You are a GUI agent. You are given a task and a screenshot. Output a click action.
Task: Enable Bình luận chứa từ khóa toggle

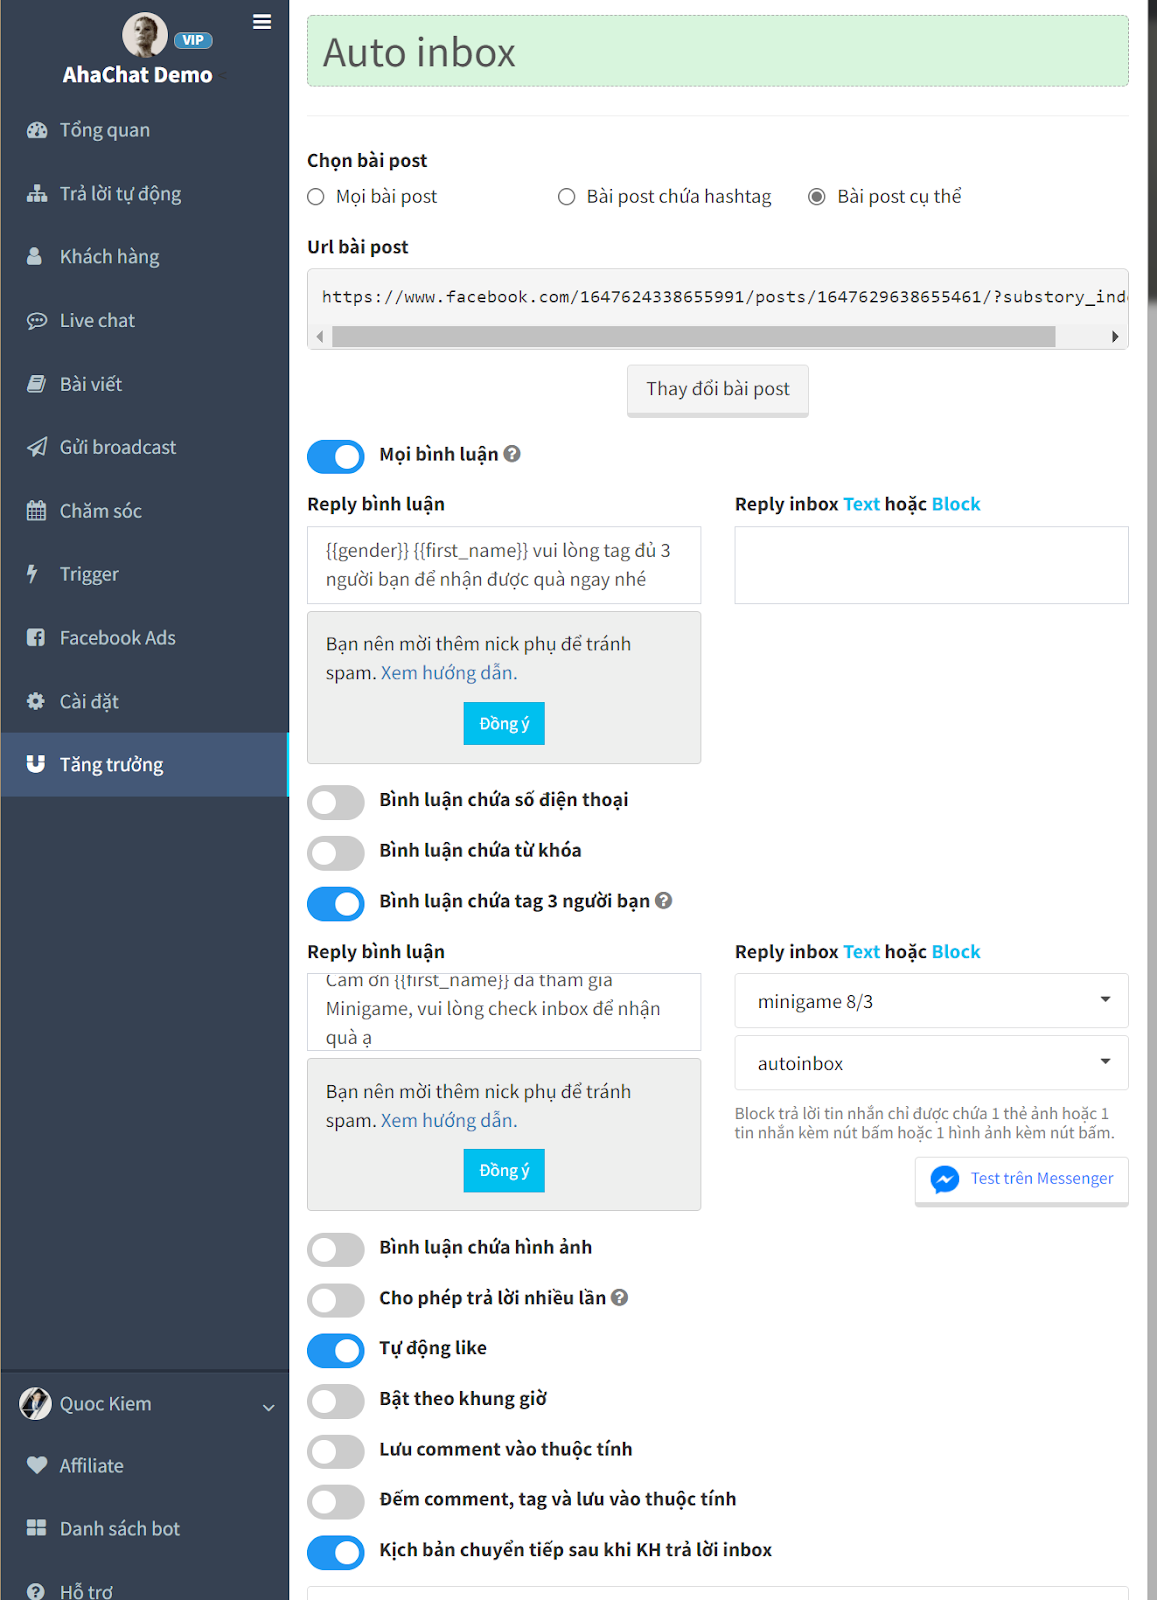point(336,853)
